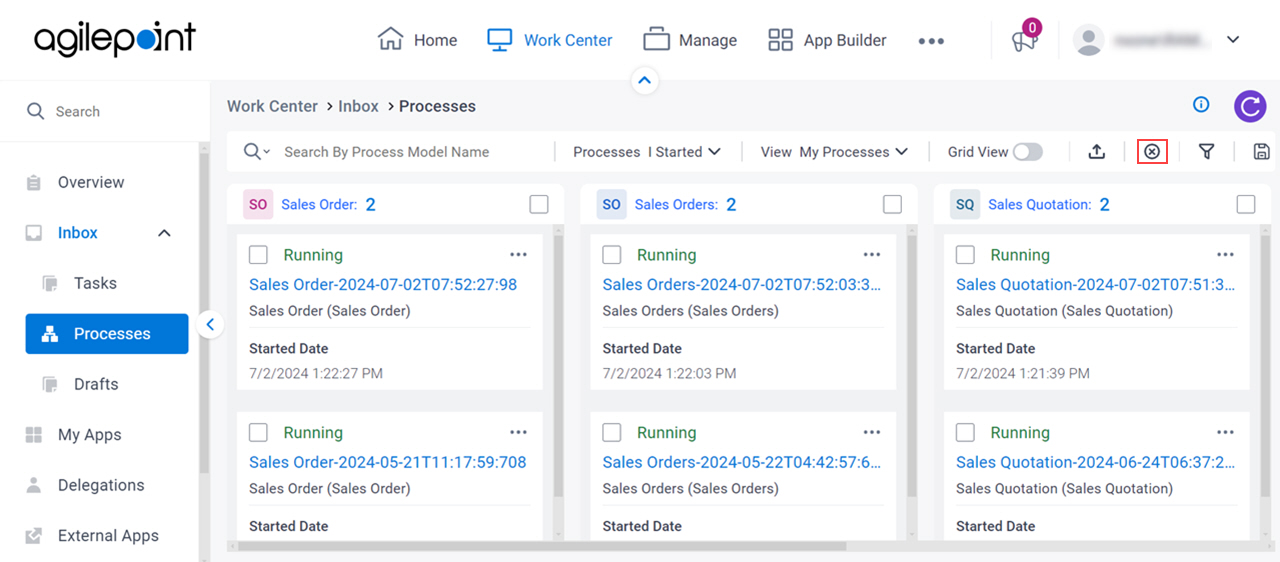Click Inbox in the breadcrumb

click(358, 106)
